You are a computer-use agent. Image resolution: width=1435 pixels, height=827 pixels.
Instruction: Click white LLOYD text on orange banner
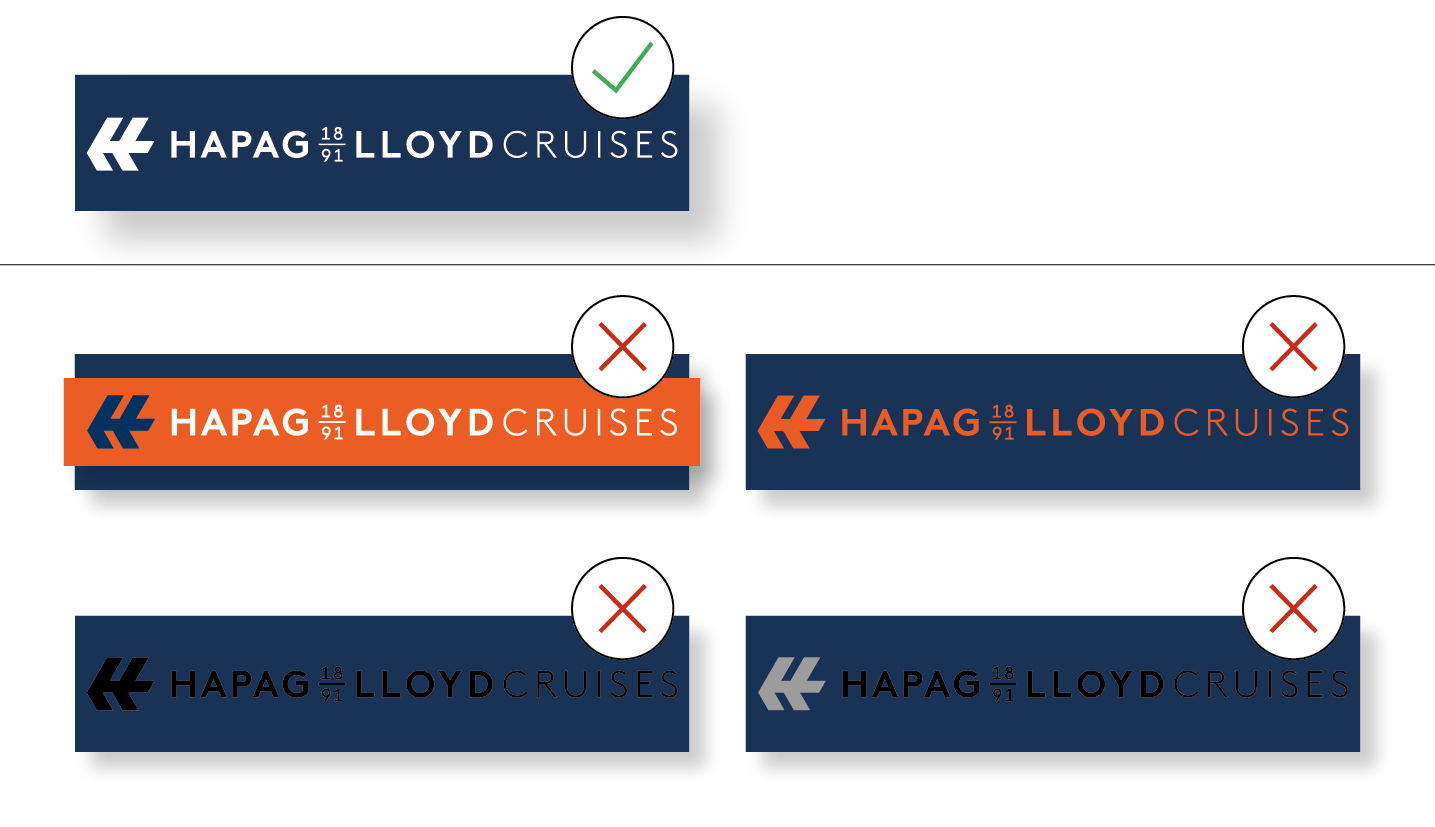pyautogui.click(x=424, y=423)
